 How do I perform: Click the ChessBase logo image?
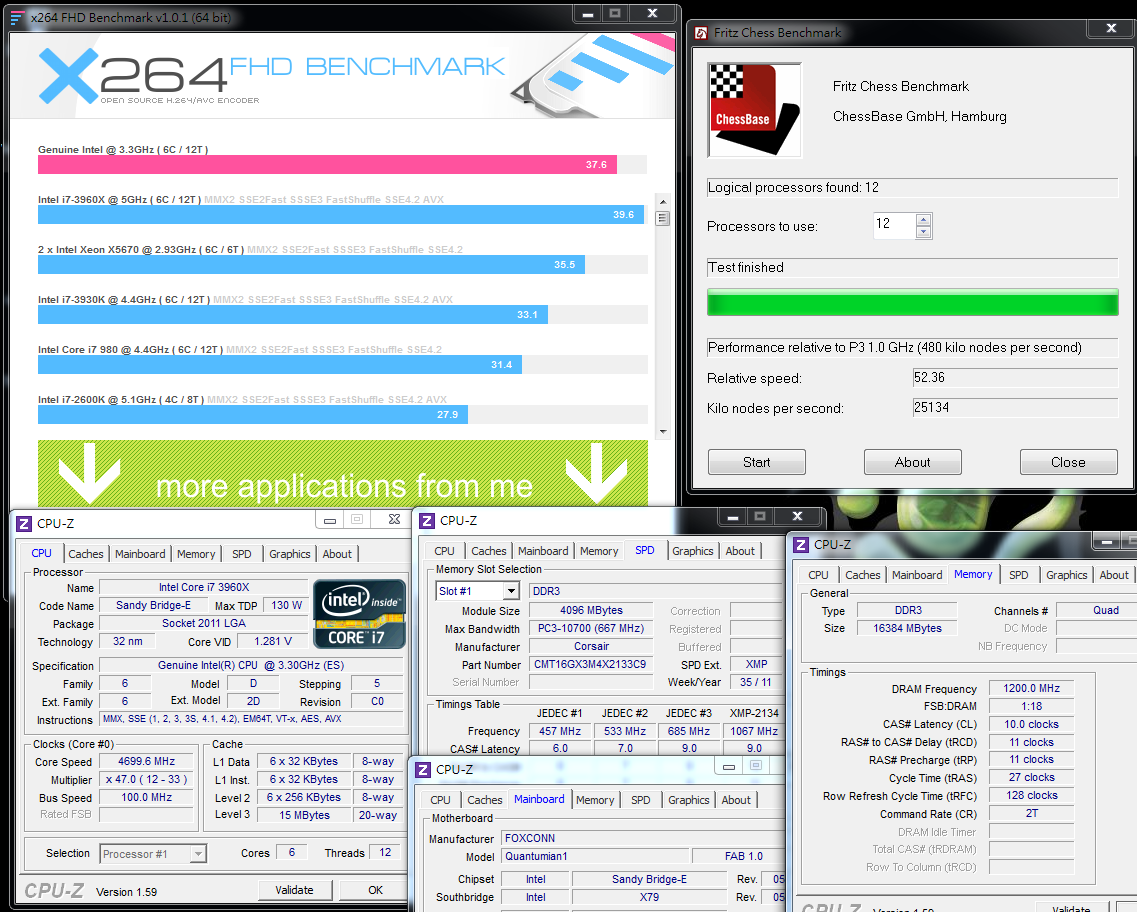754,109
